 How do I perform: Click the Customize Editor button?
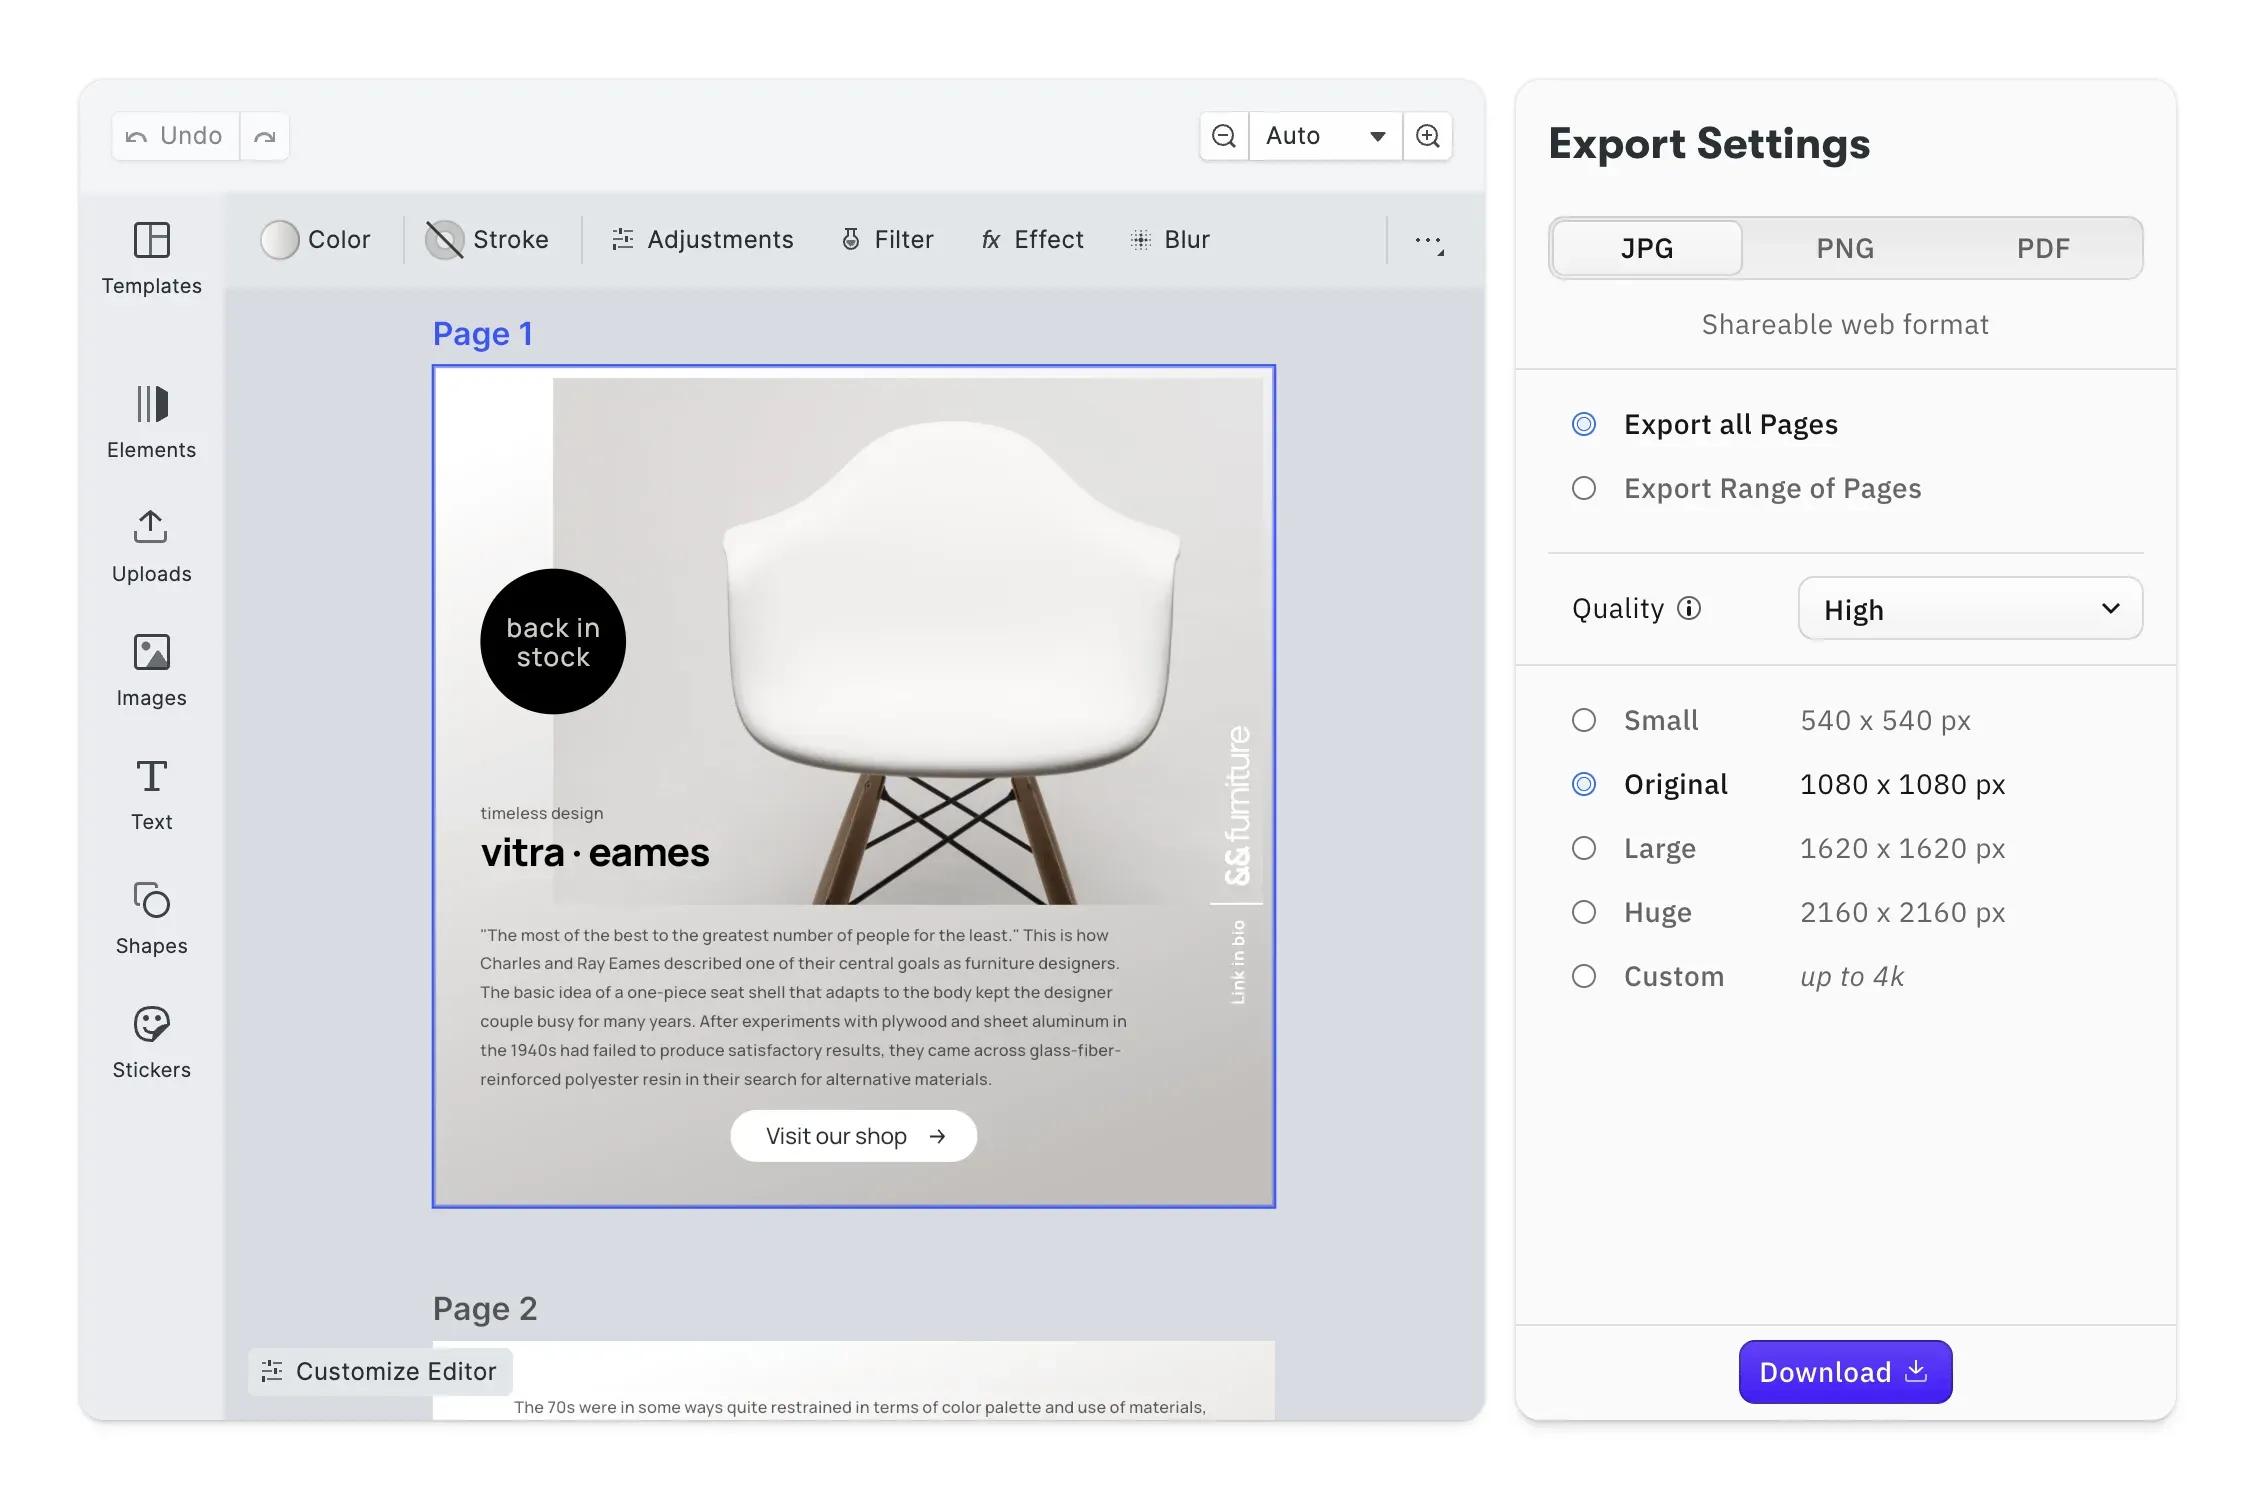(380, 1372)
